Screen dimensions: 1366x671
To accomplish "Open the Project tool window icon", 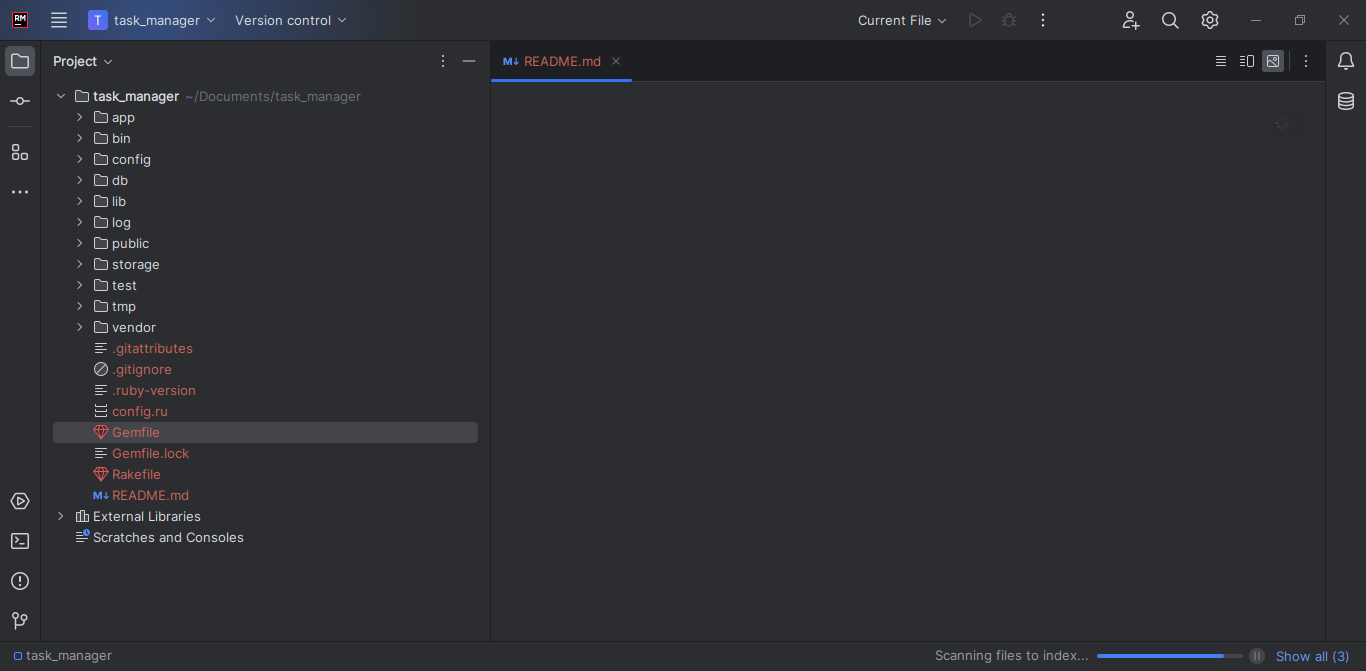I will (x=20, y=61).
